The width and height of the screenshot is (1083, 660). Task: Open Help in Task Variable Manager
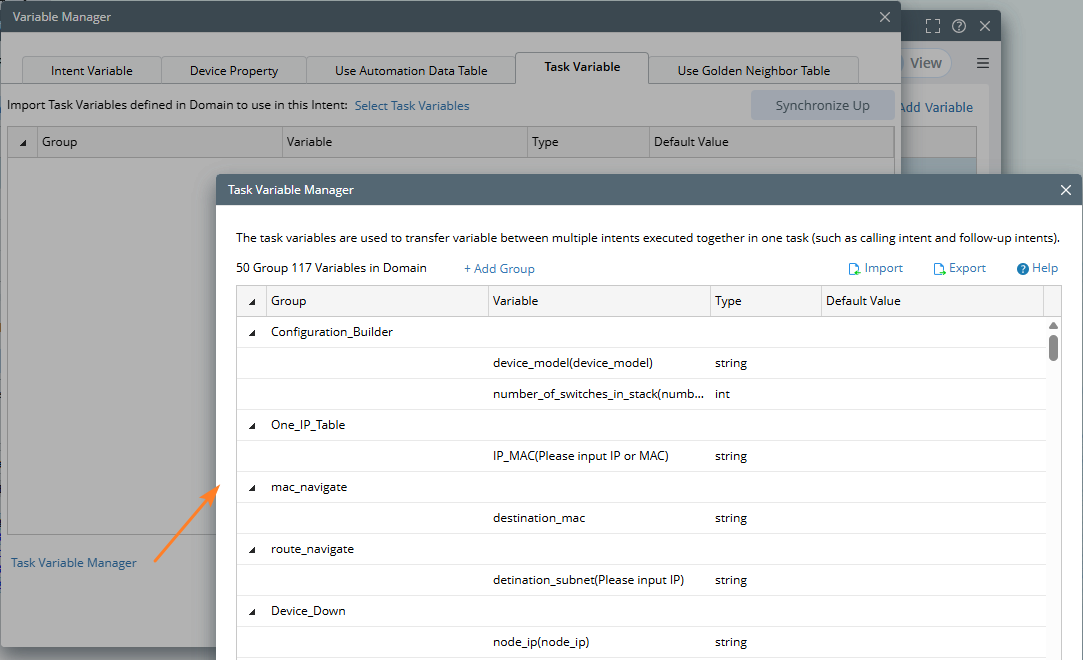(1037, 269)
